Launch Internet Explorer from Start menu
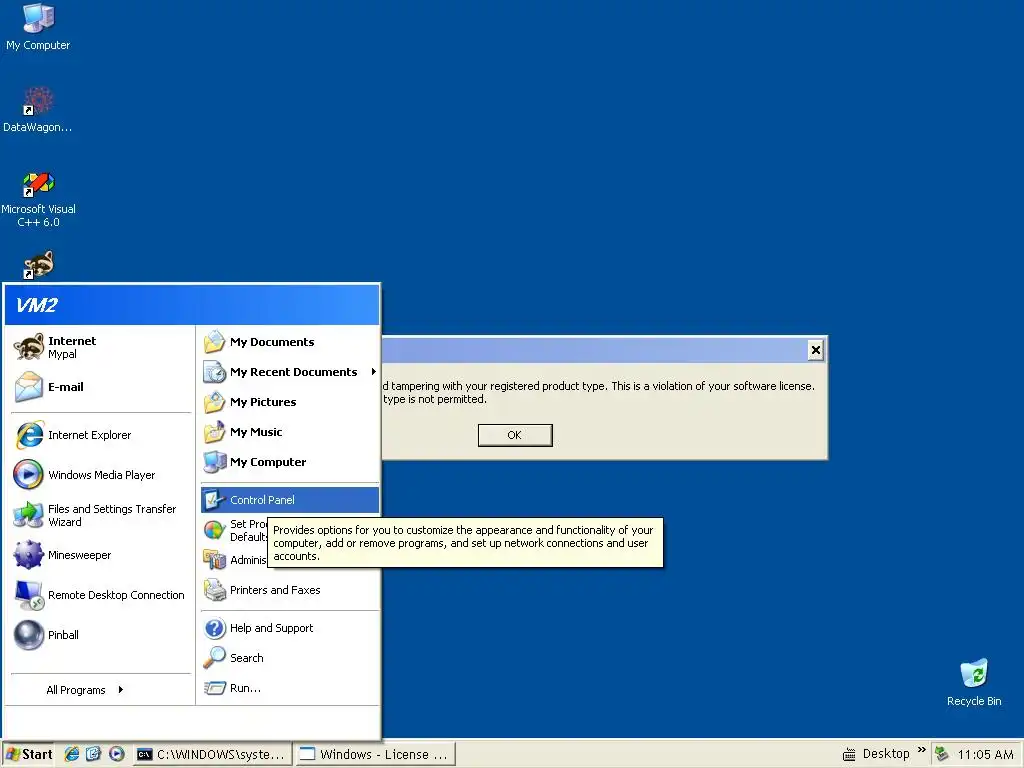 pyautogui.click(x=101, y=435)
